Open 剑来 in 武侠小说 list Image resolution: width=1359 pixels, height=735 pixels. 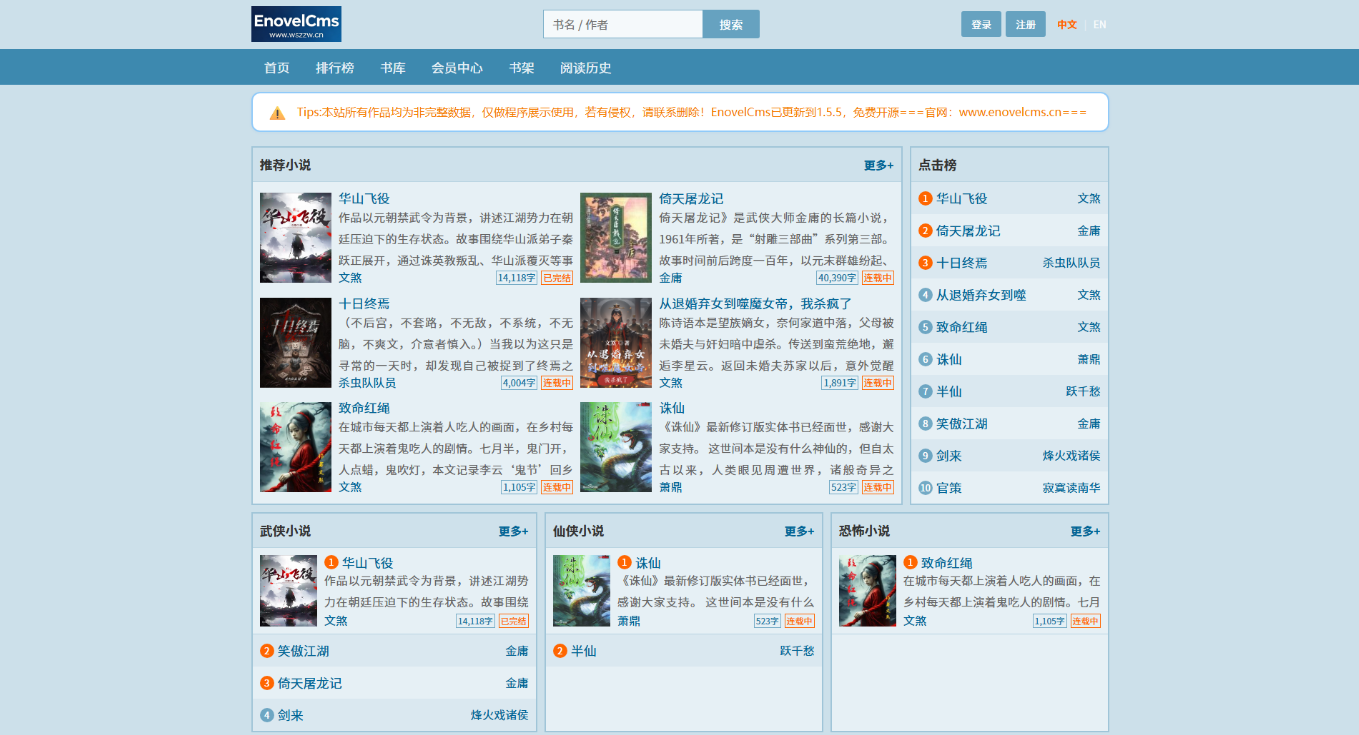tap(291, 715)
